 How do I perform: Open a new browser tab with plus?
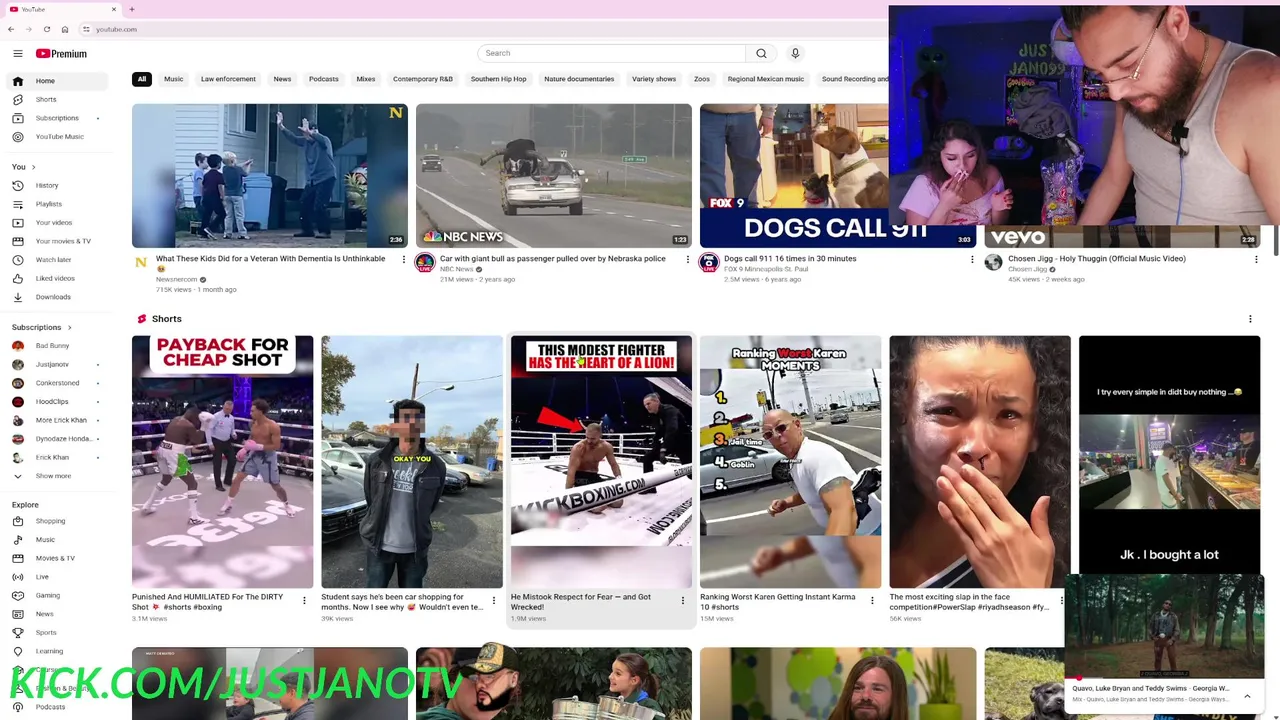coord(131,9)
